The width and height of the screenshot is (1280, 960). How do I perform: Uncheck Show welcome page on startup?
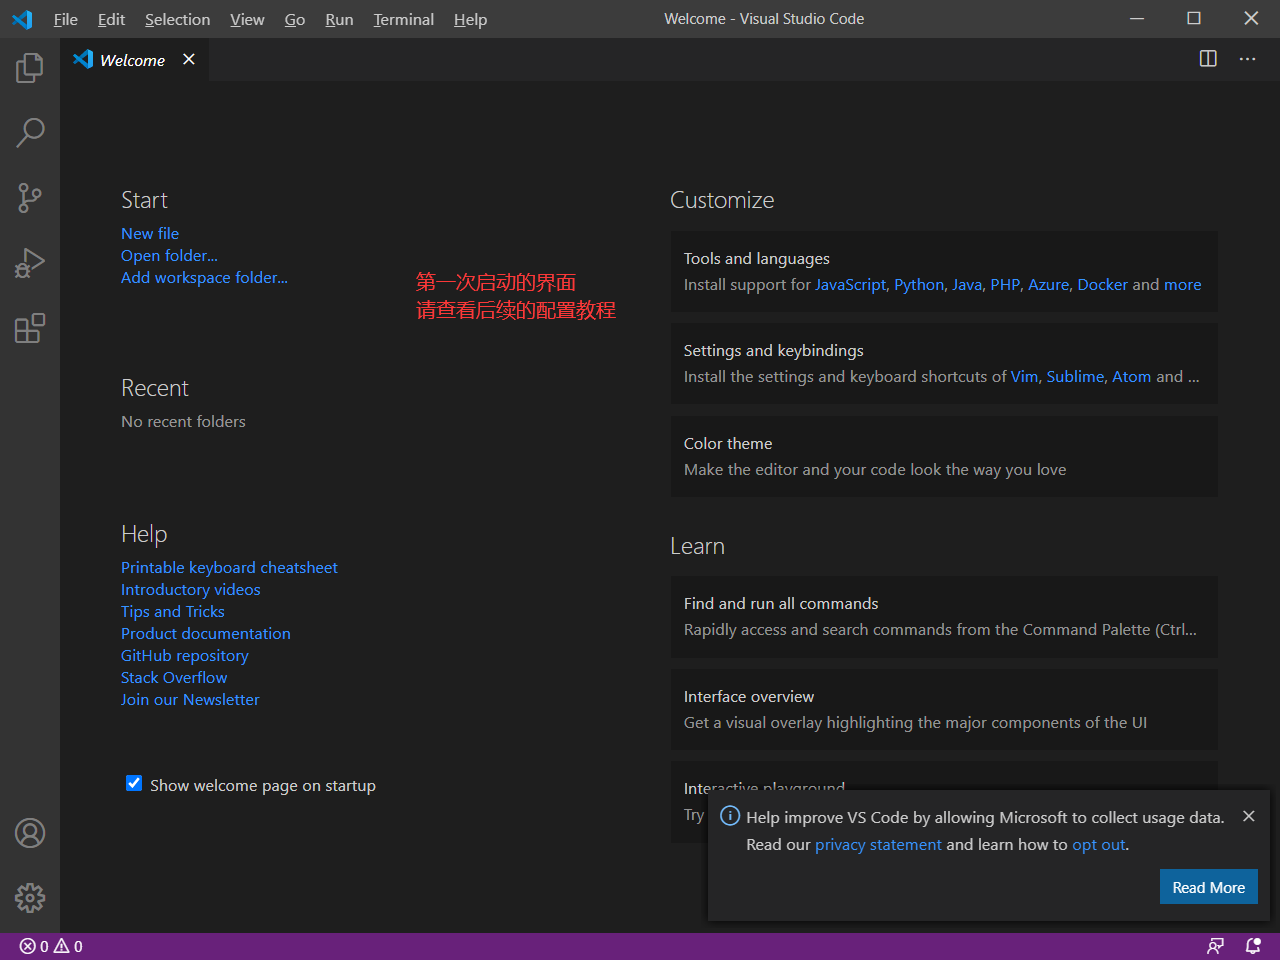[134, 784]
